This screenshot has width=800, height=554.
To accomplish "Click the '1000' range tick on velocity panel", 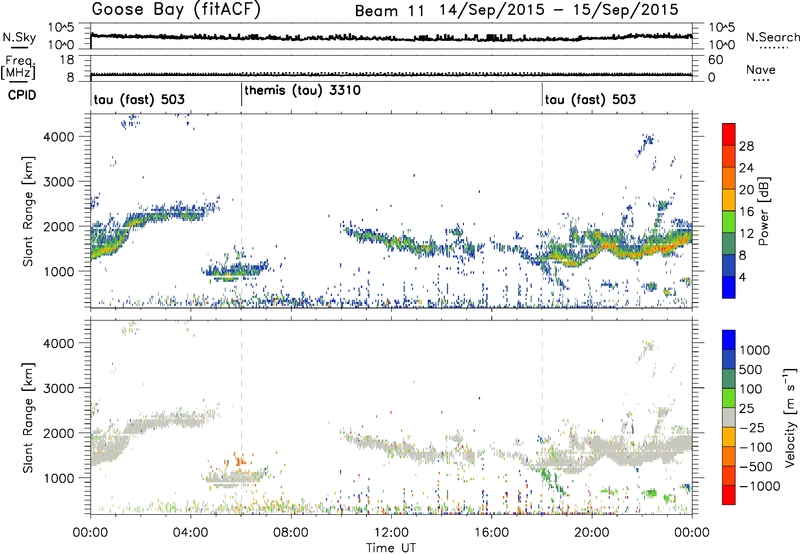I will [58, 478].
